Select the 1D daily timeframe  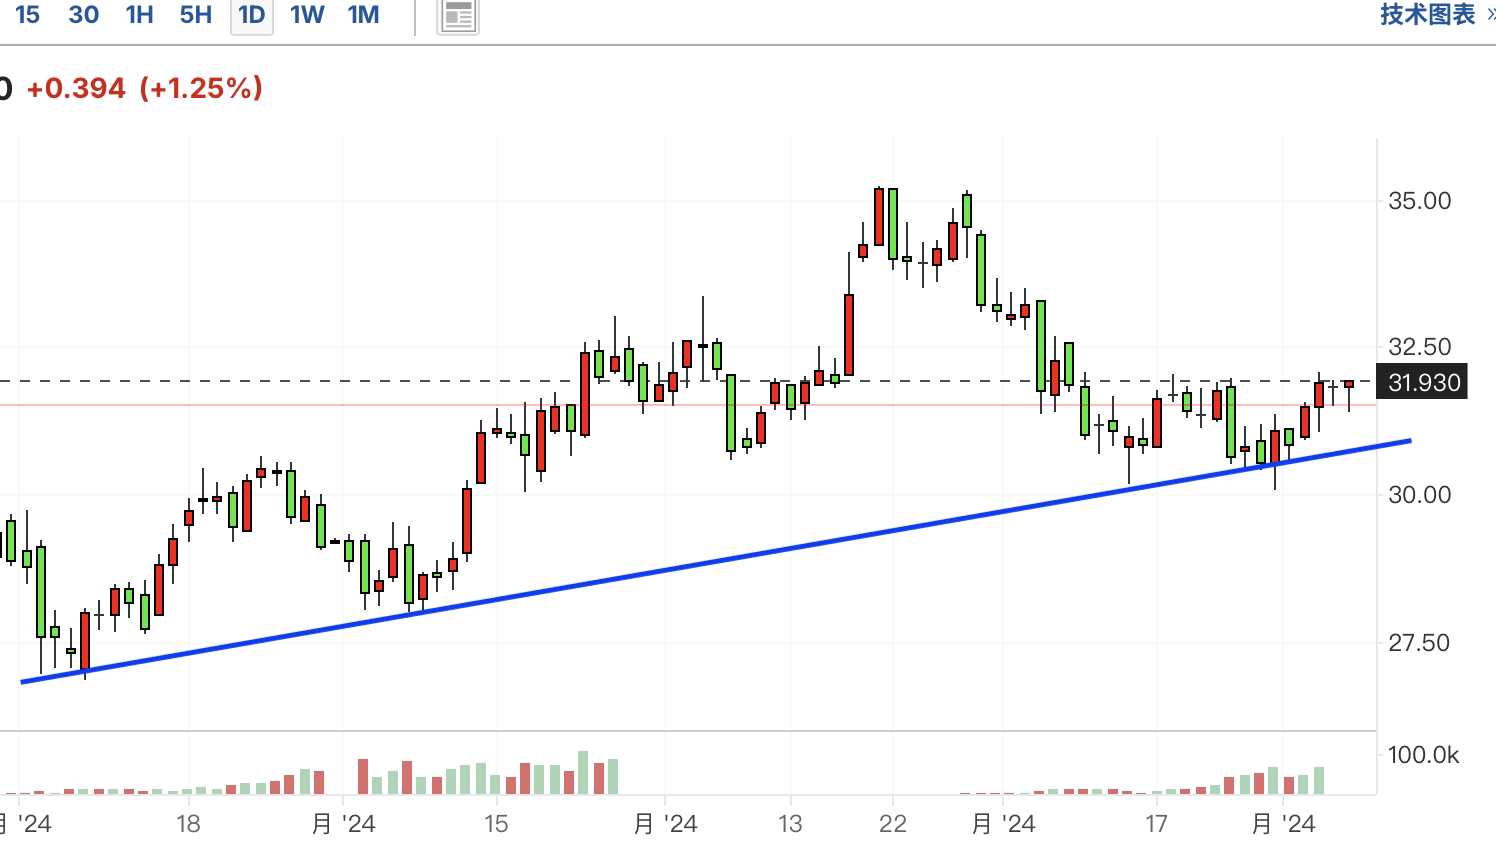pyautogui.click(x=252, y=15)
